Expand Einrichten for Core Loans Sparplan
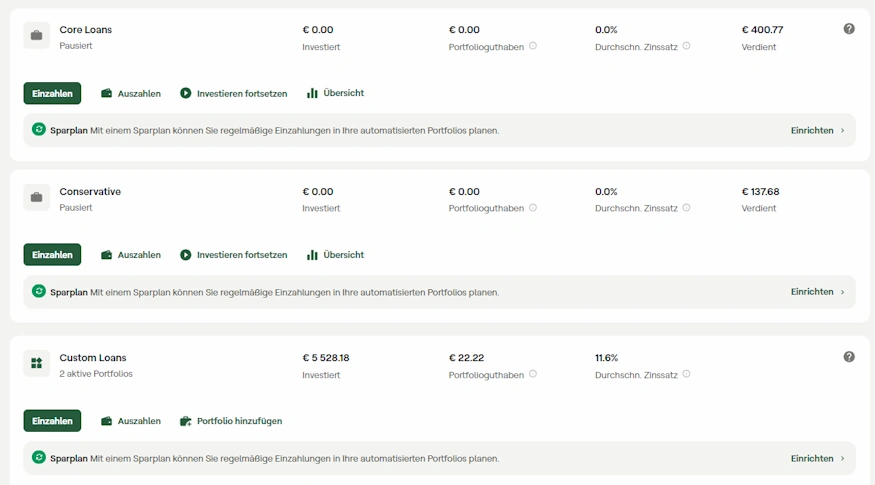The image size is (875, 485). (x=817, y=130)
